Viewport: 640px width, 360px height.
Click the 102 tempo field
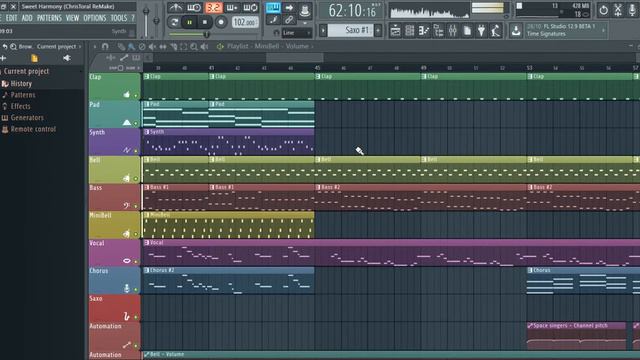click(244, 22)
